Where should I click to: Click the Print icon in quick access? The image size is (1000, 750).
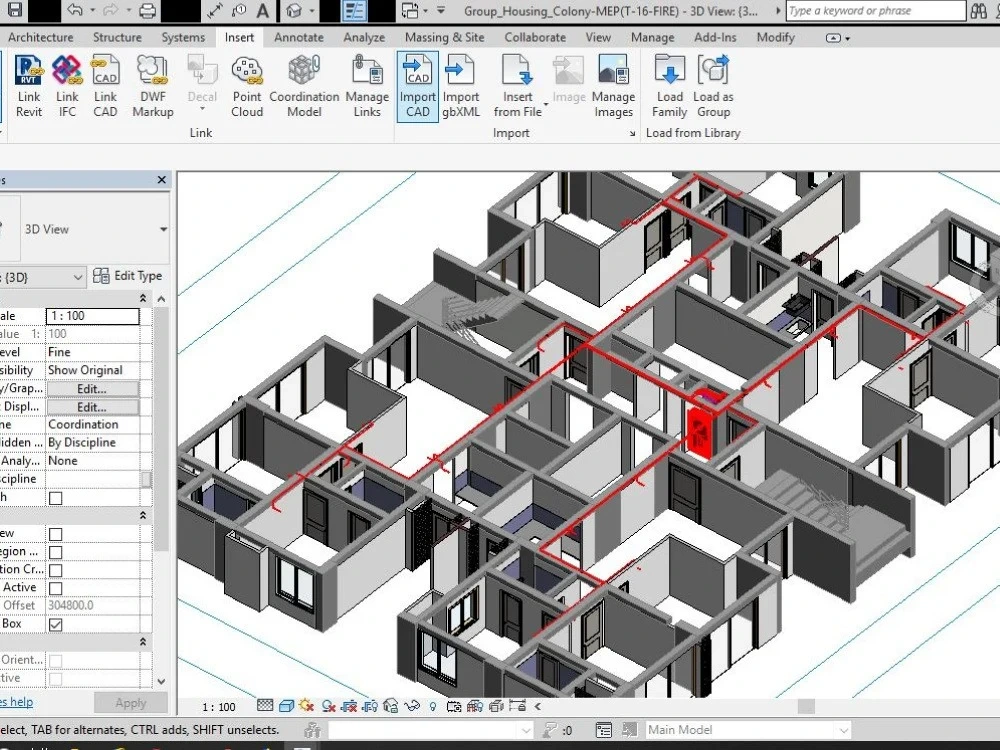coord(147,10)
